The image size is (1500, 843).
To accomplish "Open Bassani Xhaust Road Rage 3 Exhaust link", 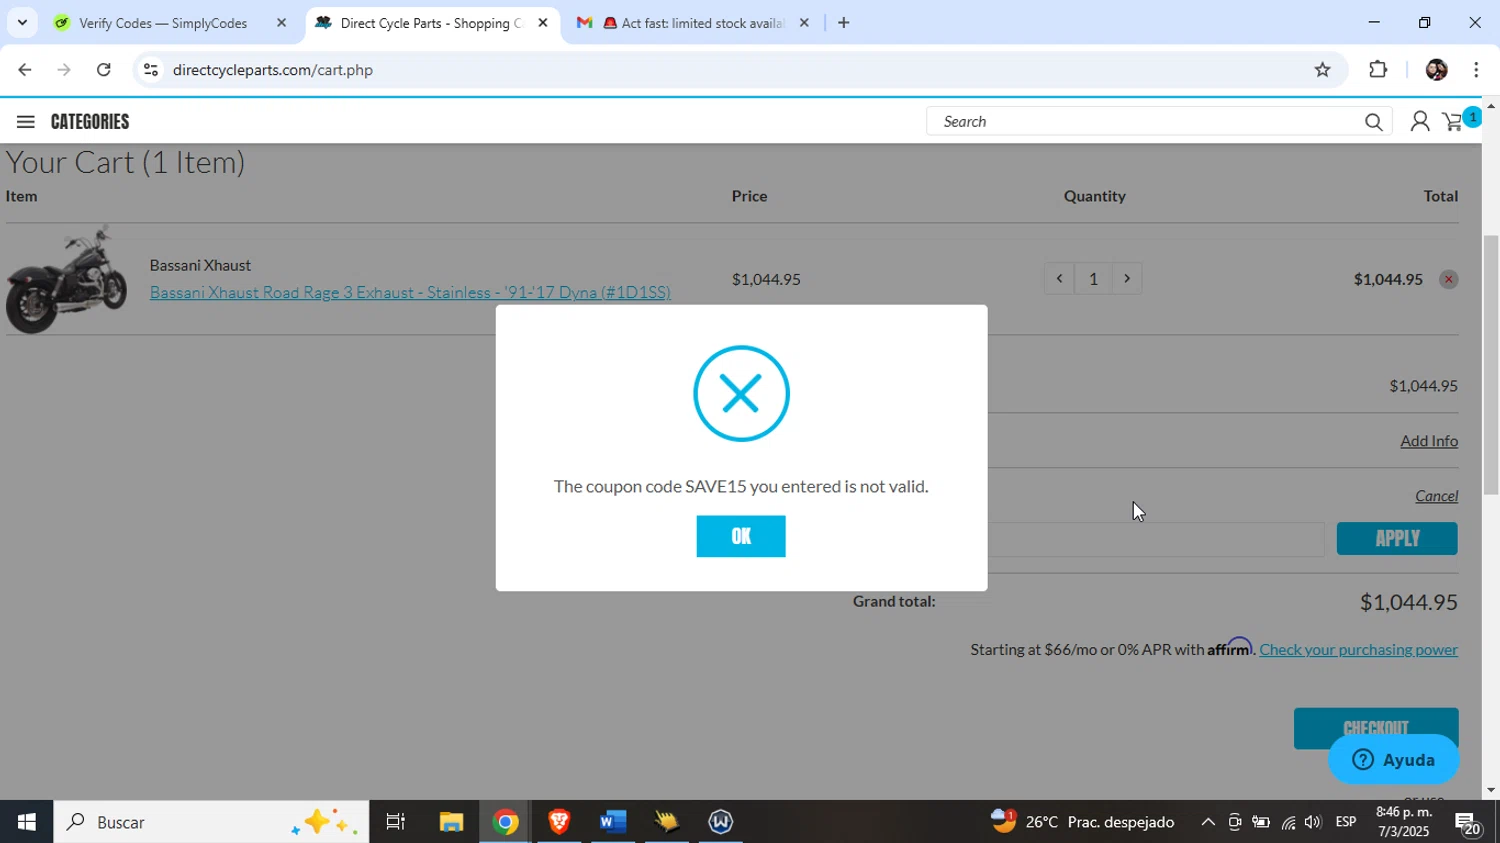I will pos(410,292).
